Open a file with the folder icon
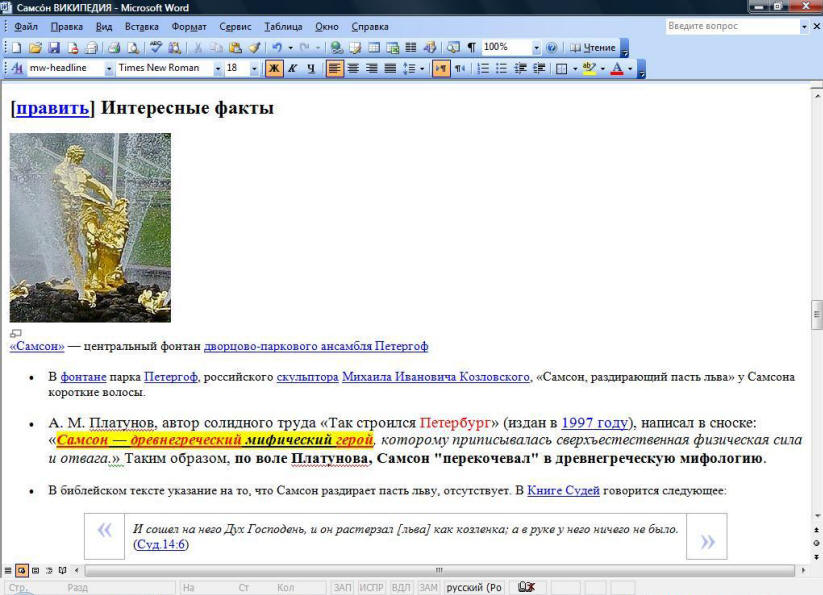The width and height of the screenshot is (823, 595). click(x=35, y=48)
